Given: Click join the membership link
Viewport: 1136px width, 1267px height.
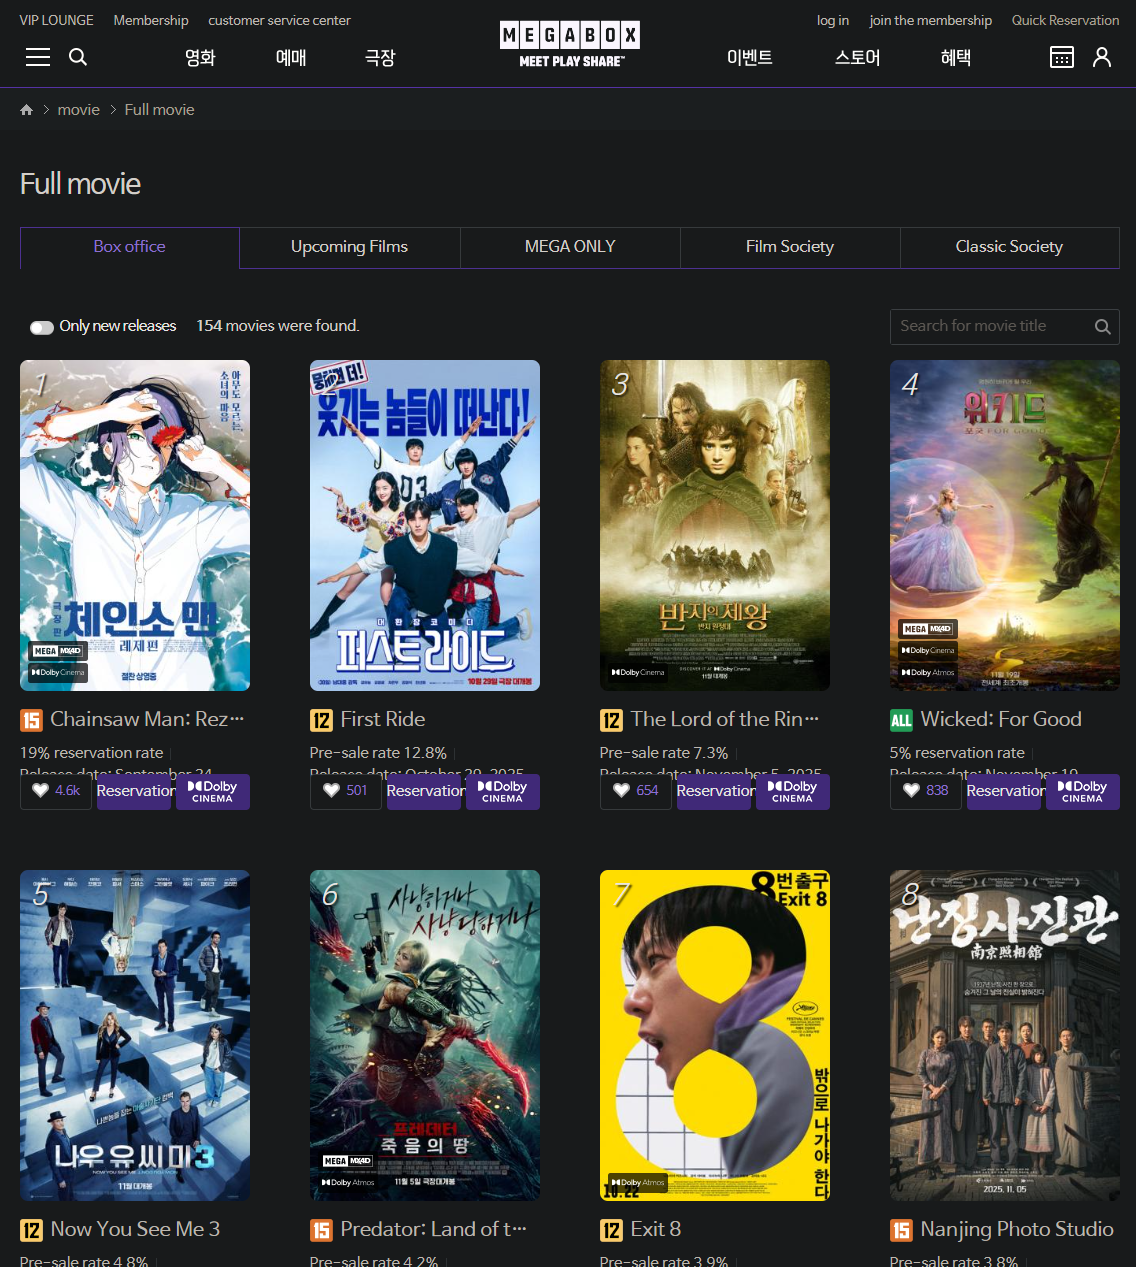Looking at the screenshot, I should tap(931, 20).
